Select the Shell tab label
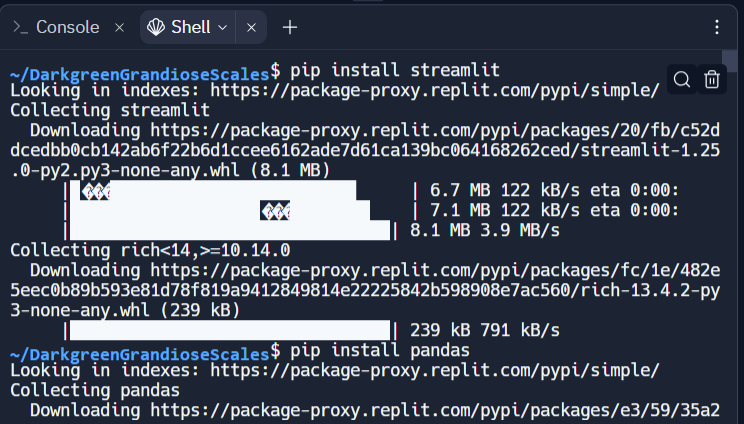 pos(190,27)
